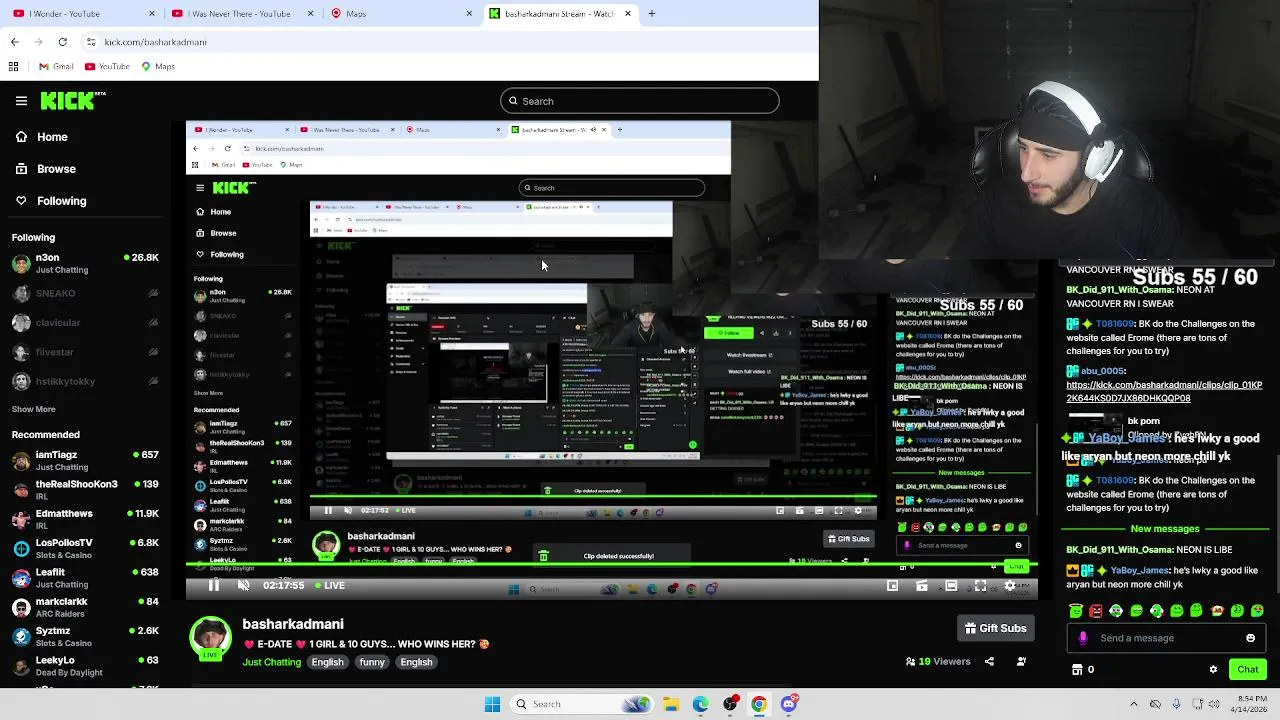Screen dimensions: 1280x720
Task: Open LosPollosTV's recommended channel
Action: 86,548
